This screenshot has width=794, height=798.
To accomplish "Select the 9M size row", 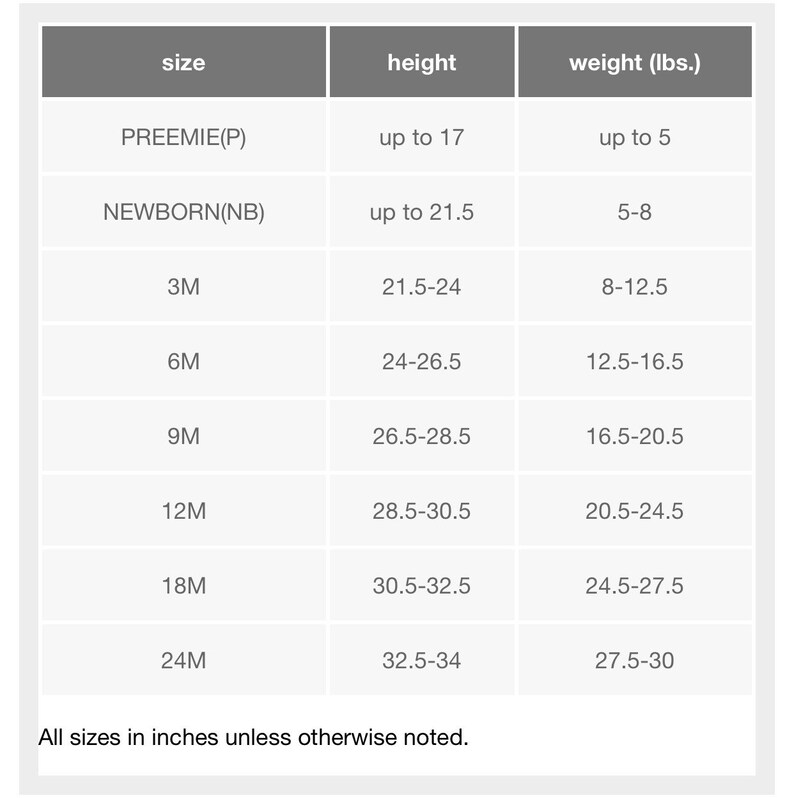I will point(397,436).
